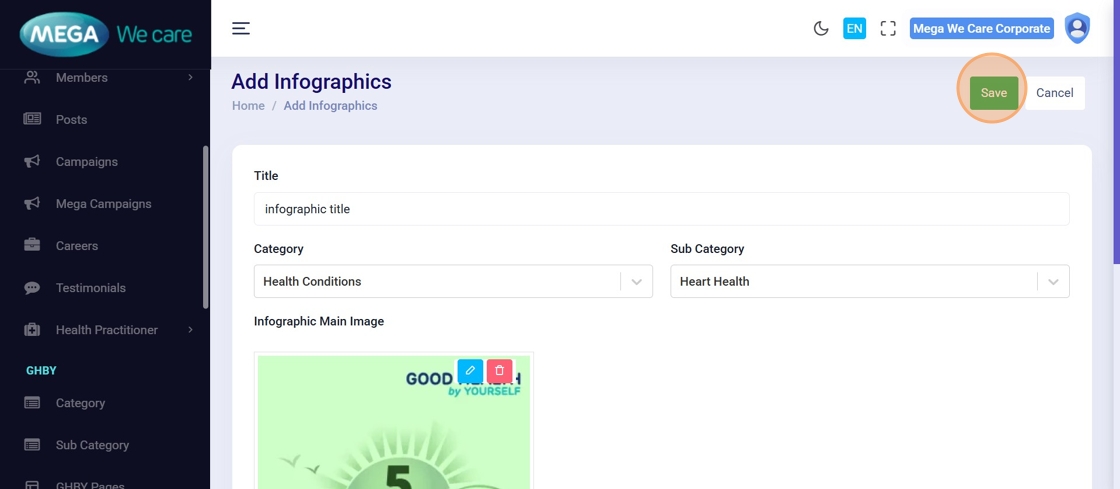Cancel adding the infographic

pos(1054,93)
